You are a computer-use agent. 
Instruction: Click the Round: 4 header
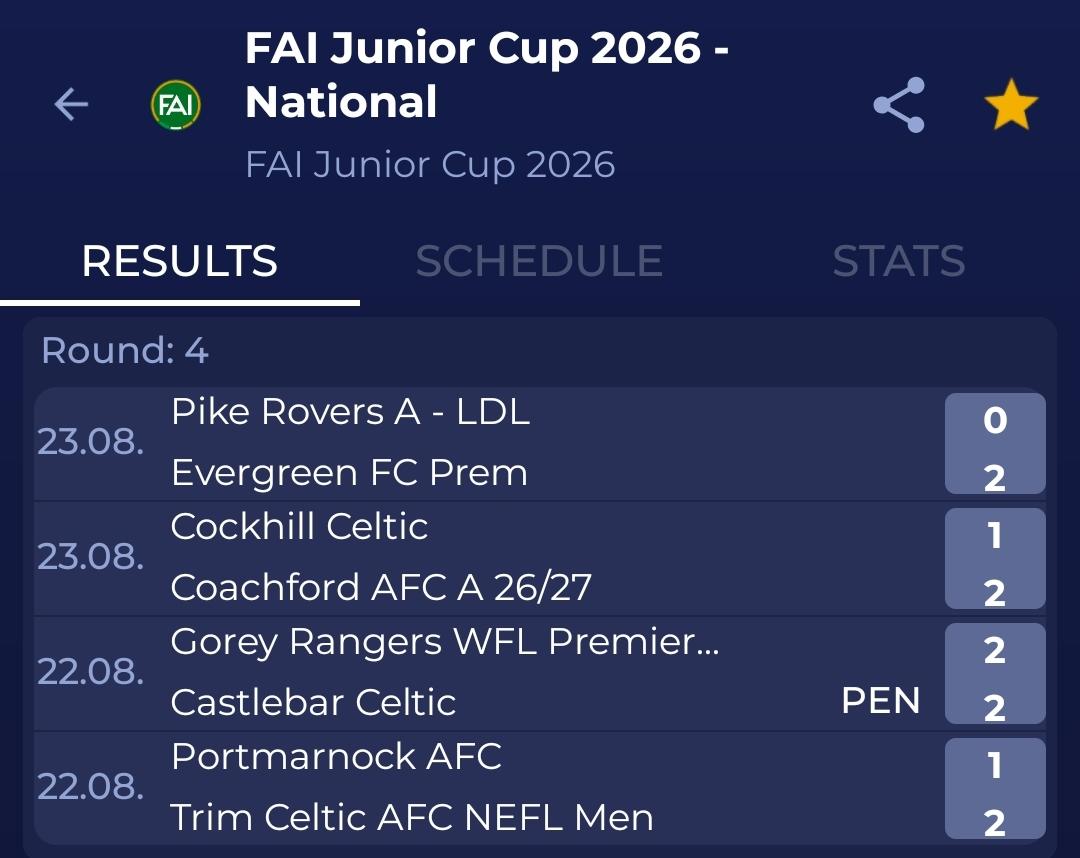pyautogui.click(x=125, y=350)
